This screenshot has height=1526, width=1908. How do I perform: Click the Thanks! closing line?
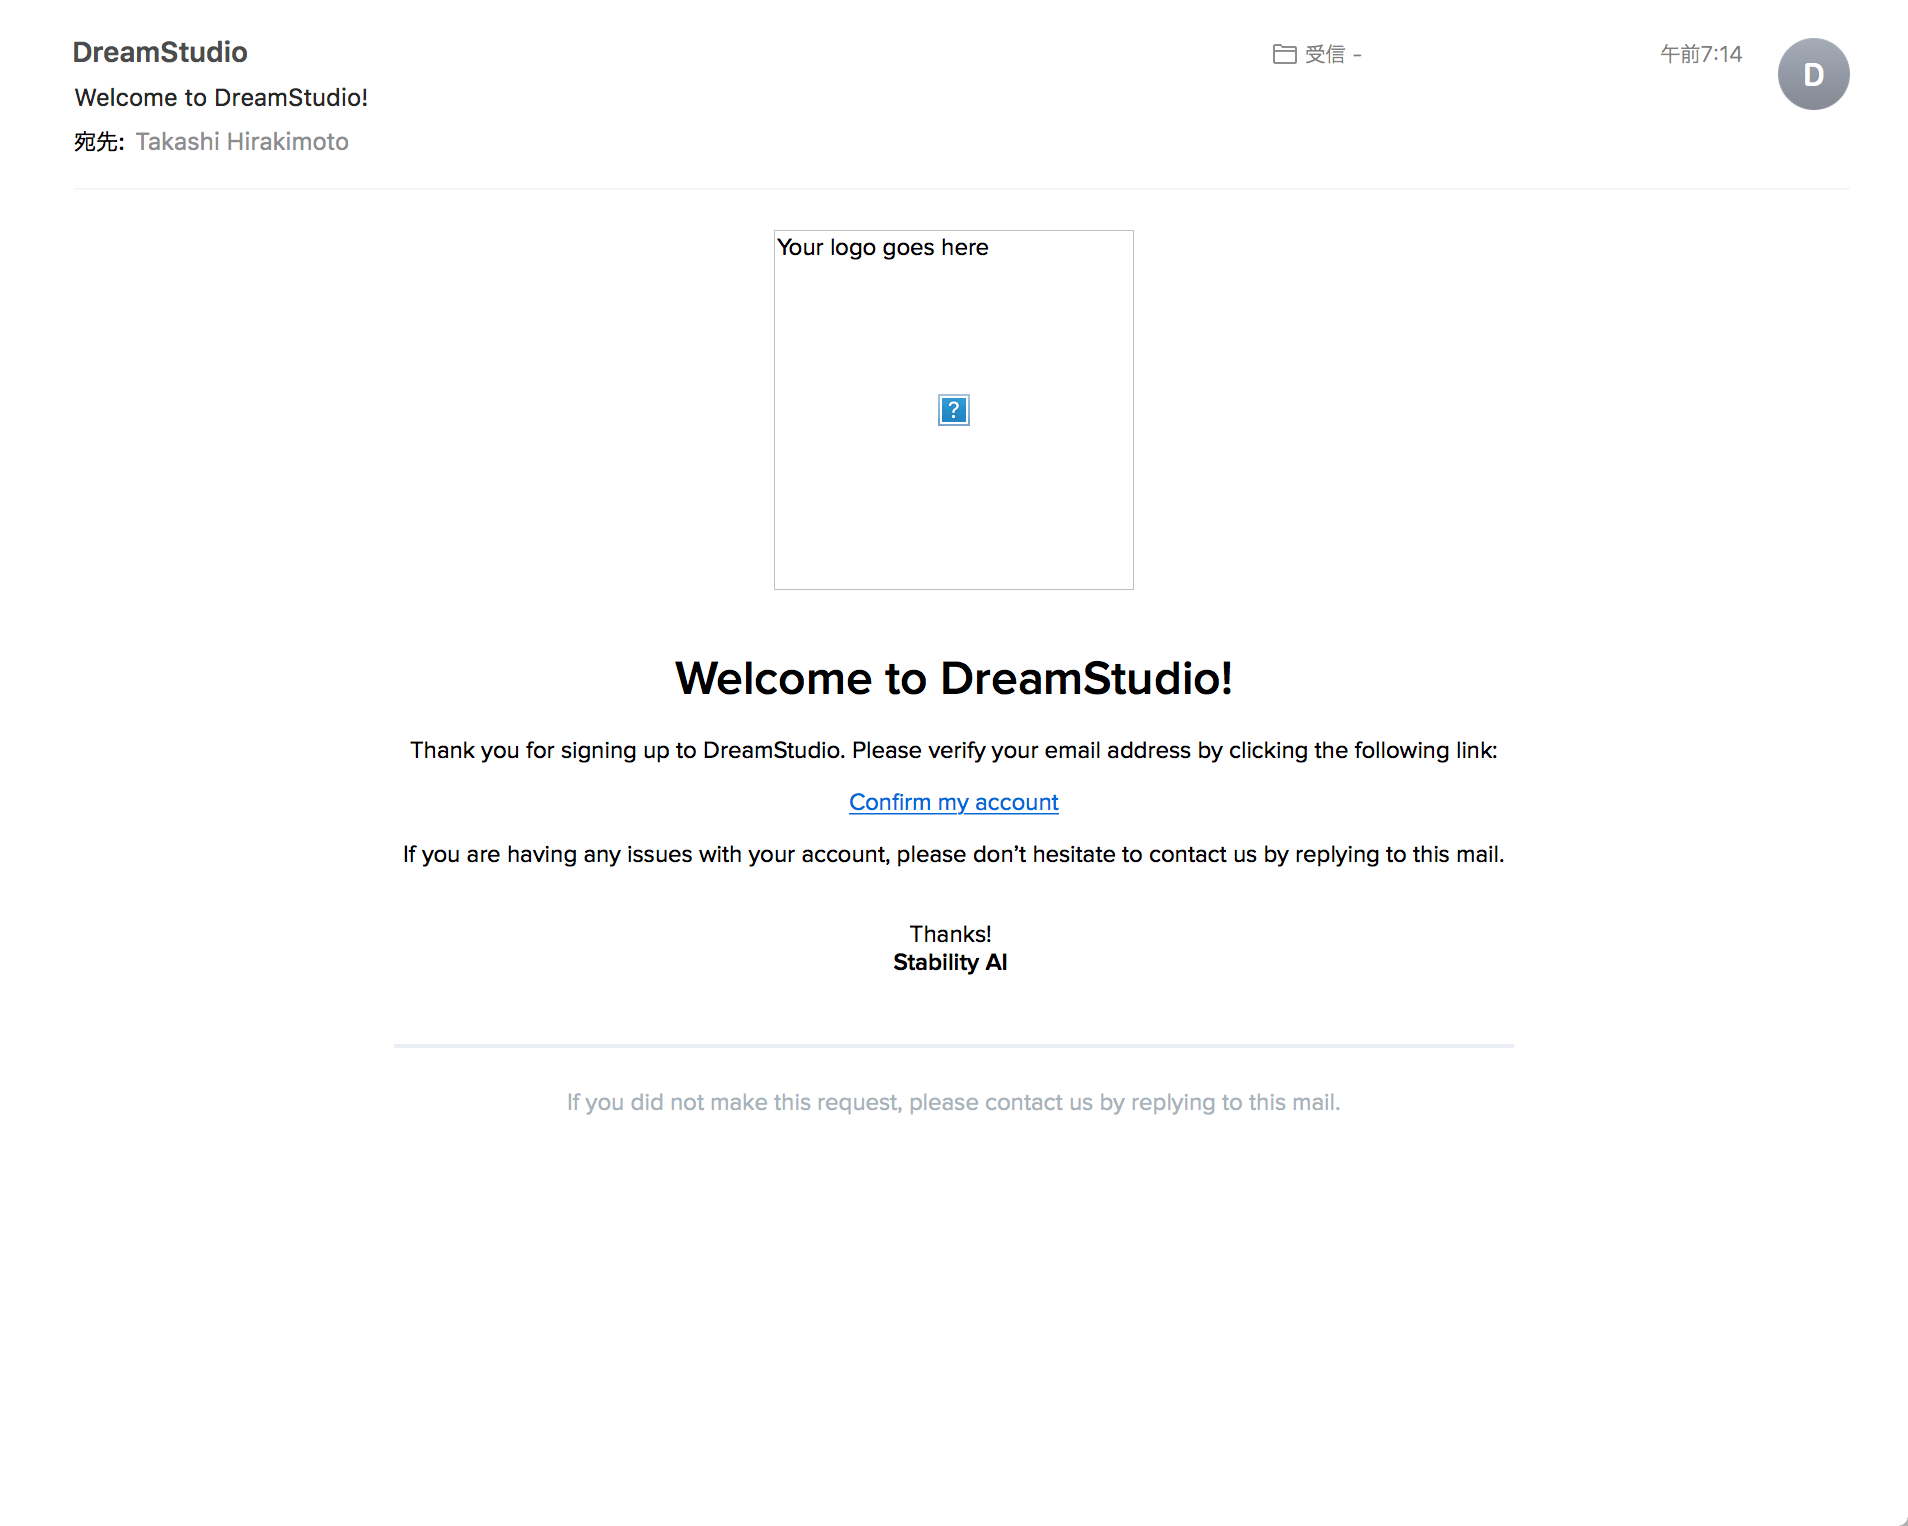point(950,934)
